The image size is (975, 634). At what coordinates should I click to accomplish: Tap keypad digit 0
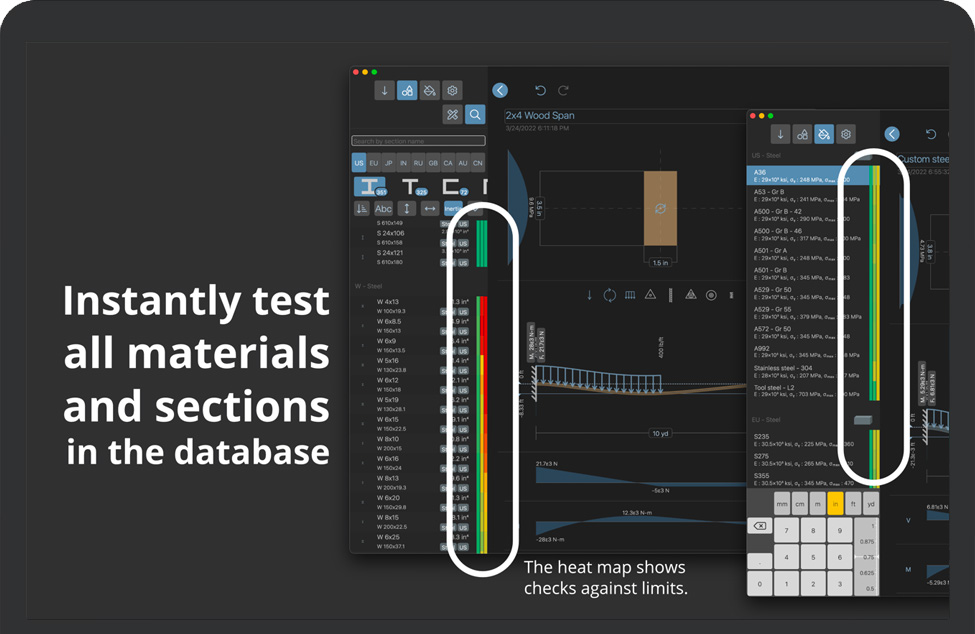click(760, 584)
